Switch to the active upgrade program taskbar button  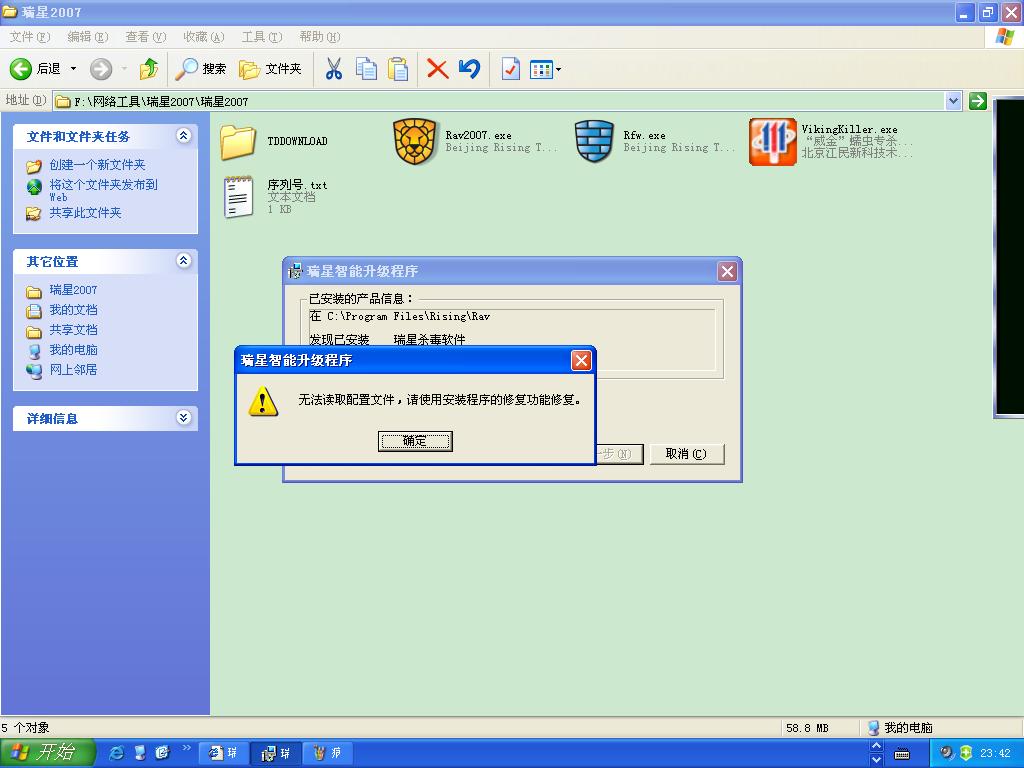click(276, 754)
